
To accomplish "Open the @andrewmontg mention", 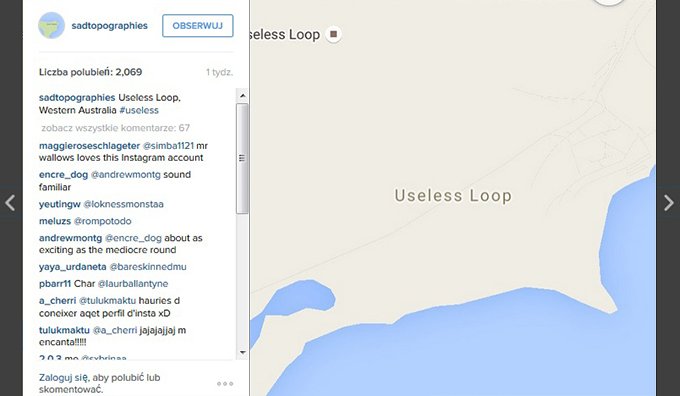I will pos(125,175).
